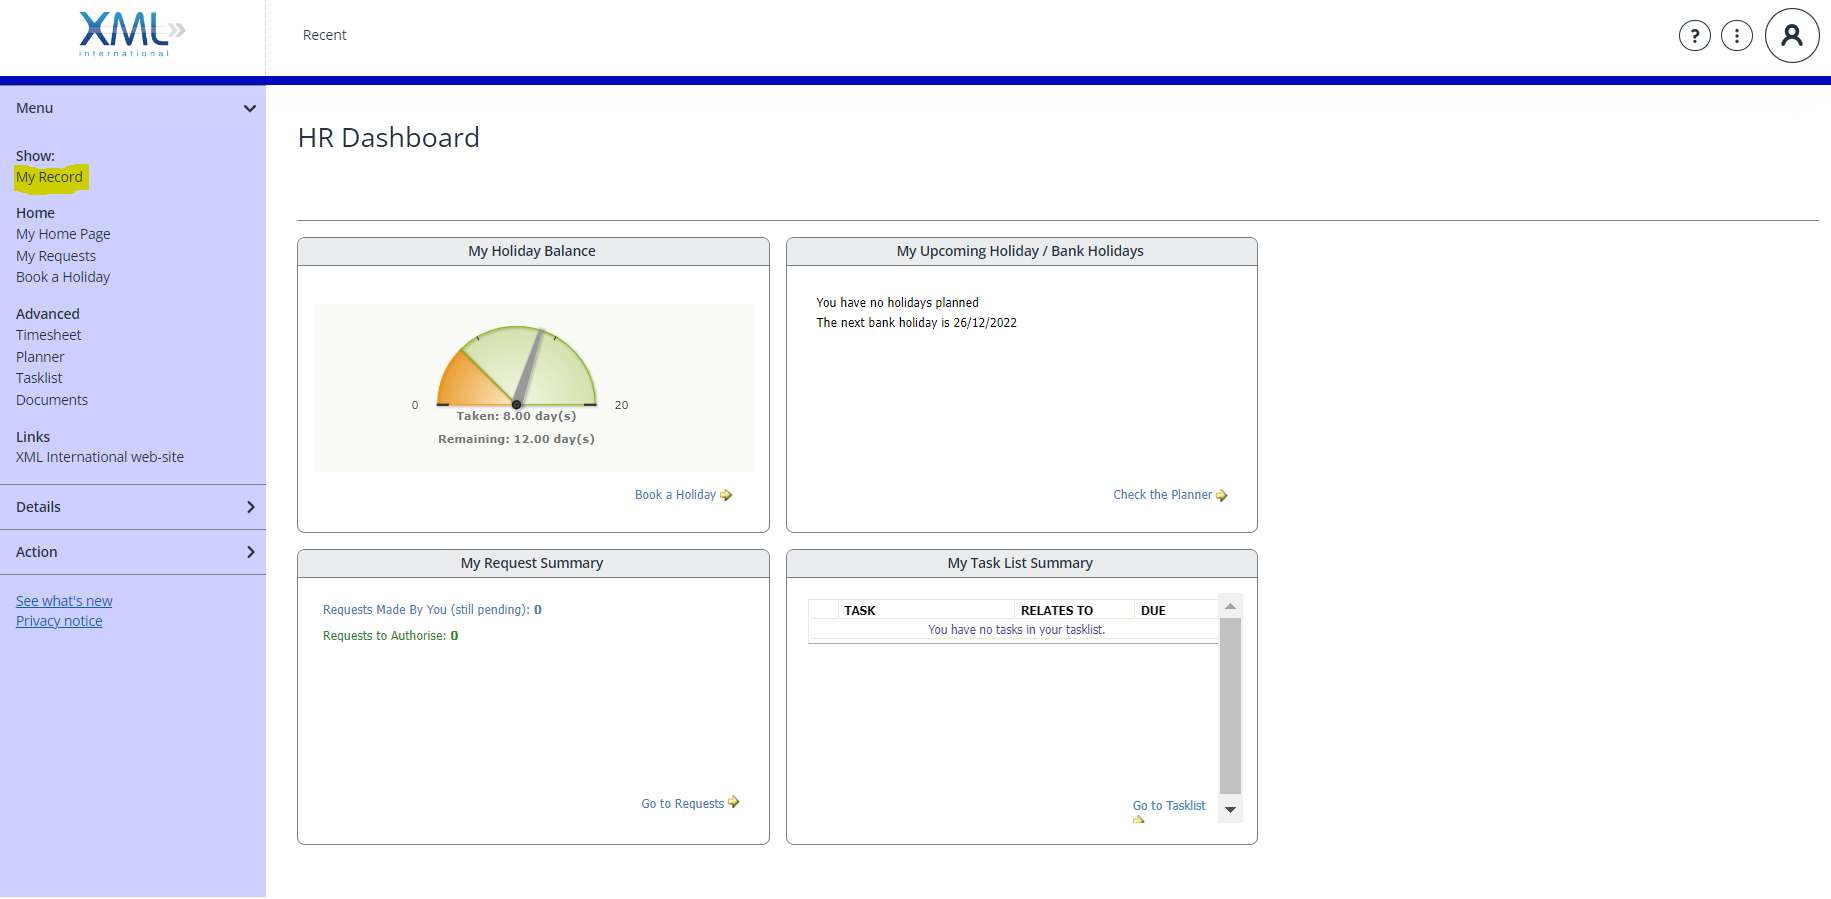Click the holiday balance gauge chart
Viewport: 1831px width, 899px height.
pyautogui.click(x=517, y=367)
